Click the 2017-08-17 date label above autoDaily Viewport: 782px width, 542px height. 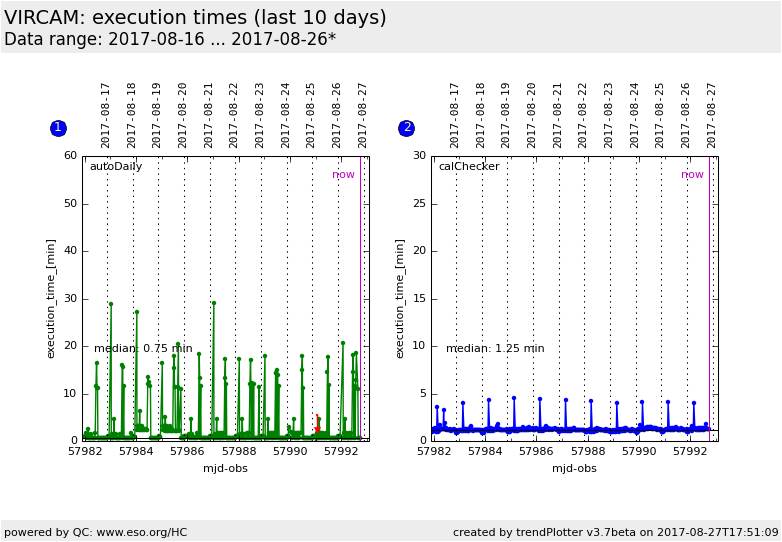(106, 115)
